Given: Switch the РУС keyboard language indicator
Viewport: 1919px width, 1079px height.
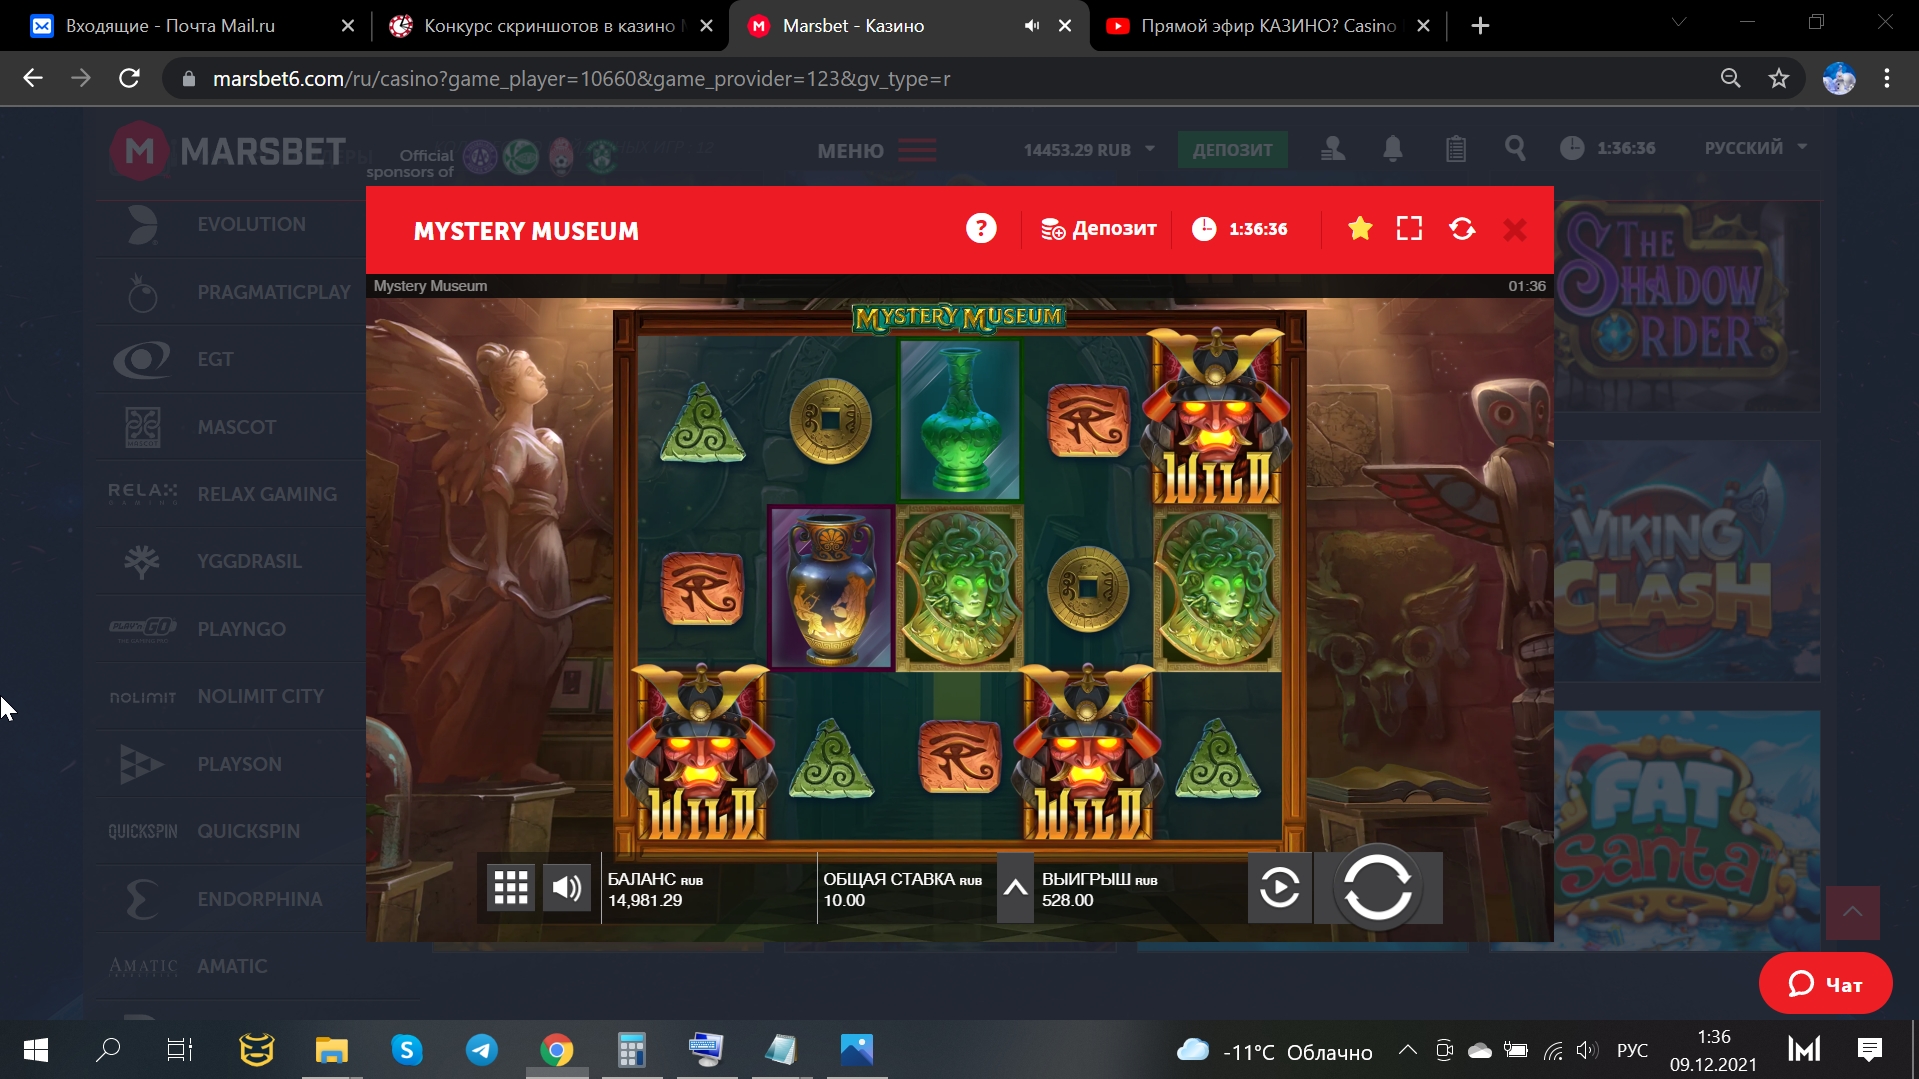Looking at the screenshot, I should coord(1632,1050).
